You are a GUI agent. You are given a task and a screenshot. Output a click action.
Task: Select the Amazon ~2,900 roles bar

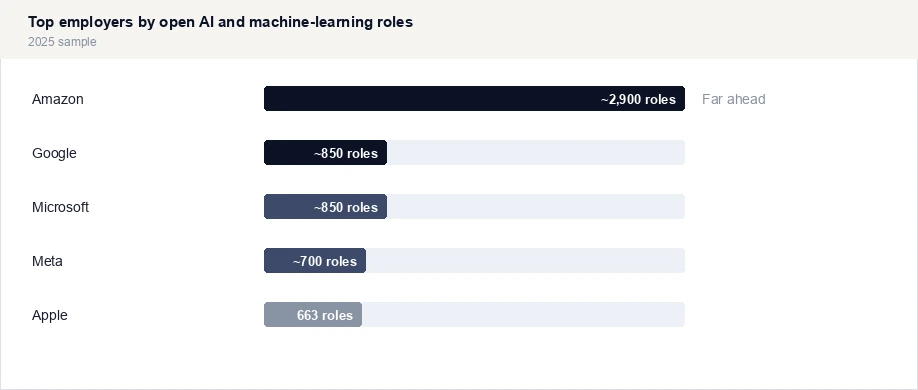[x=474, y=98]
